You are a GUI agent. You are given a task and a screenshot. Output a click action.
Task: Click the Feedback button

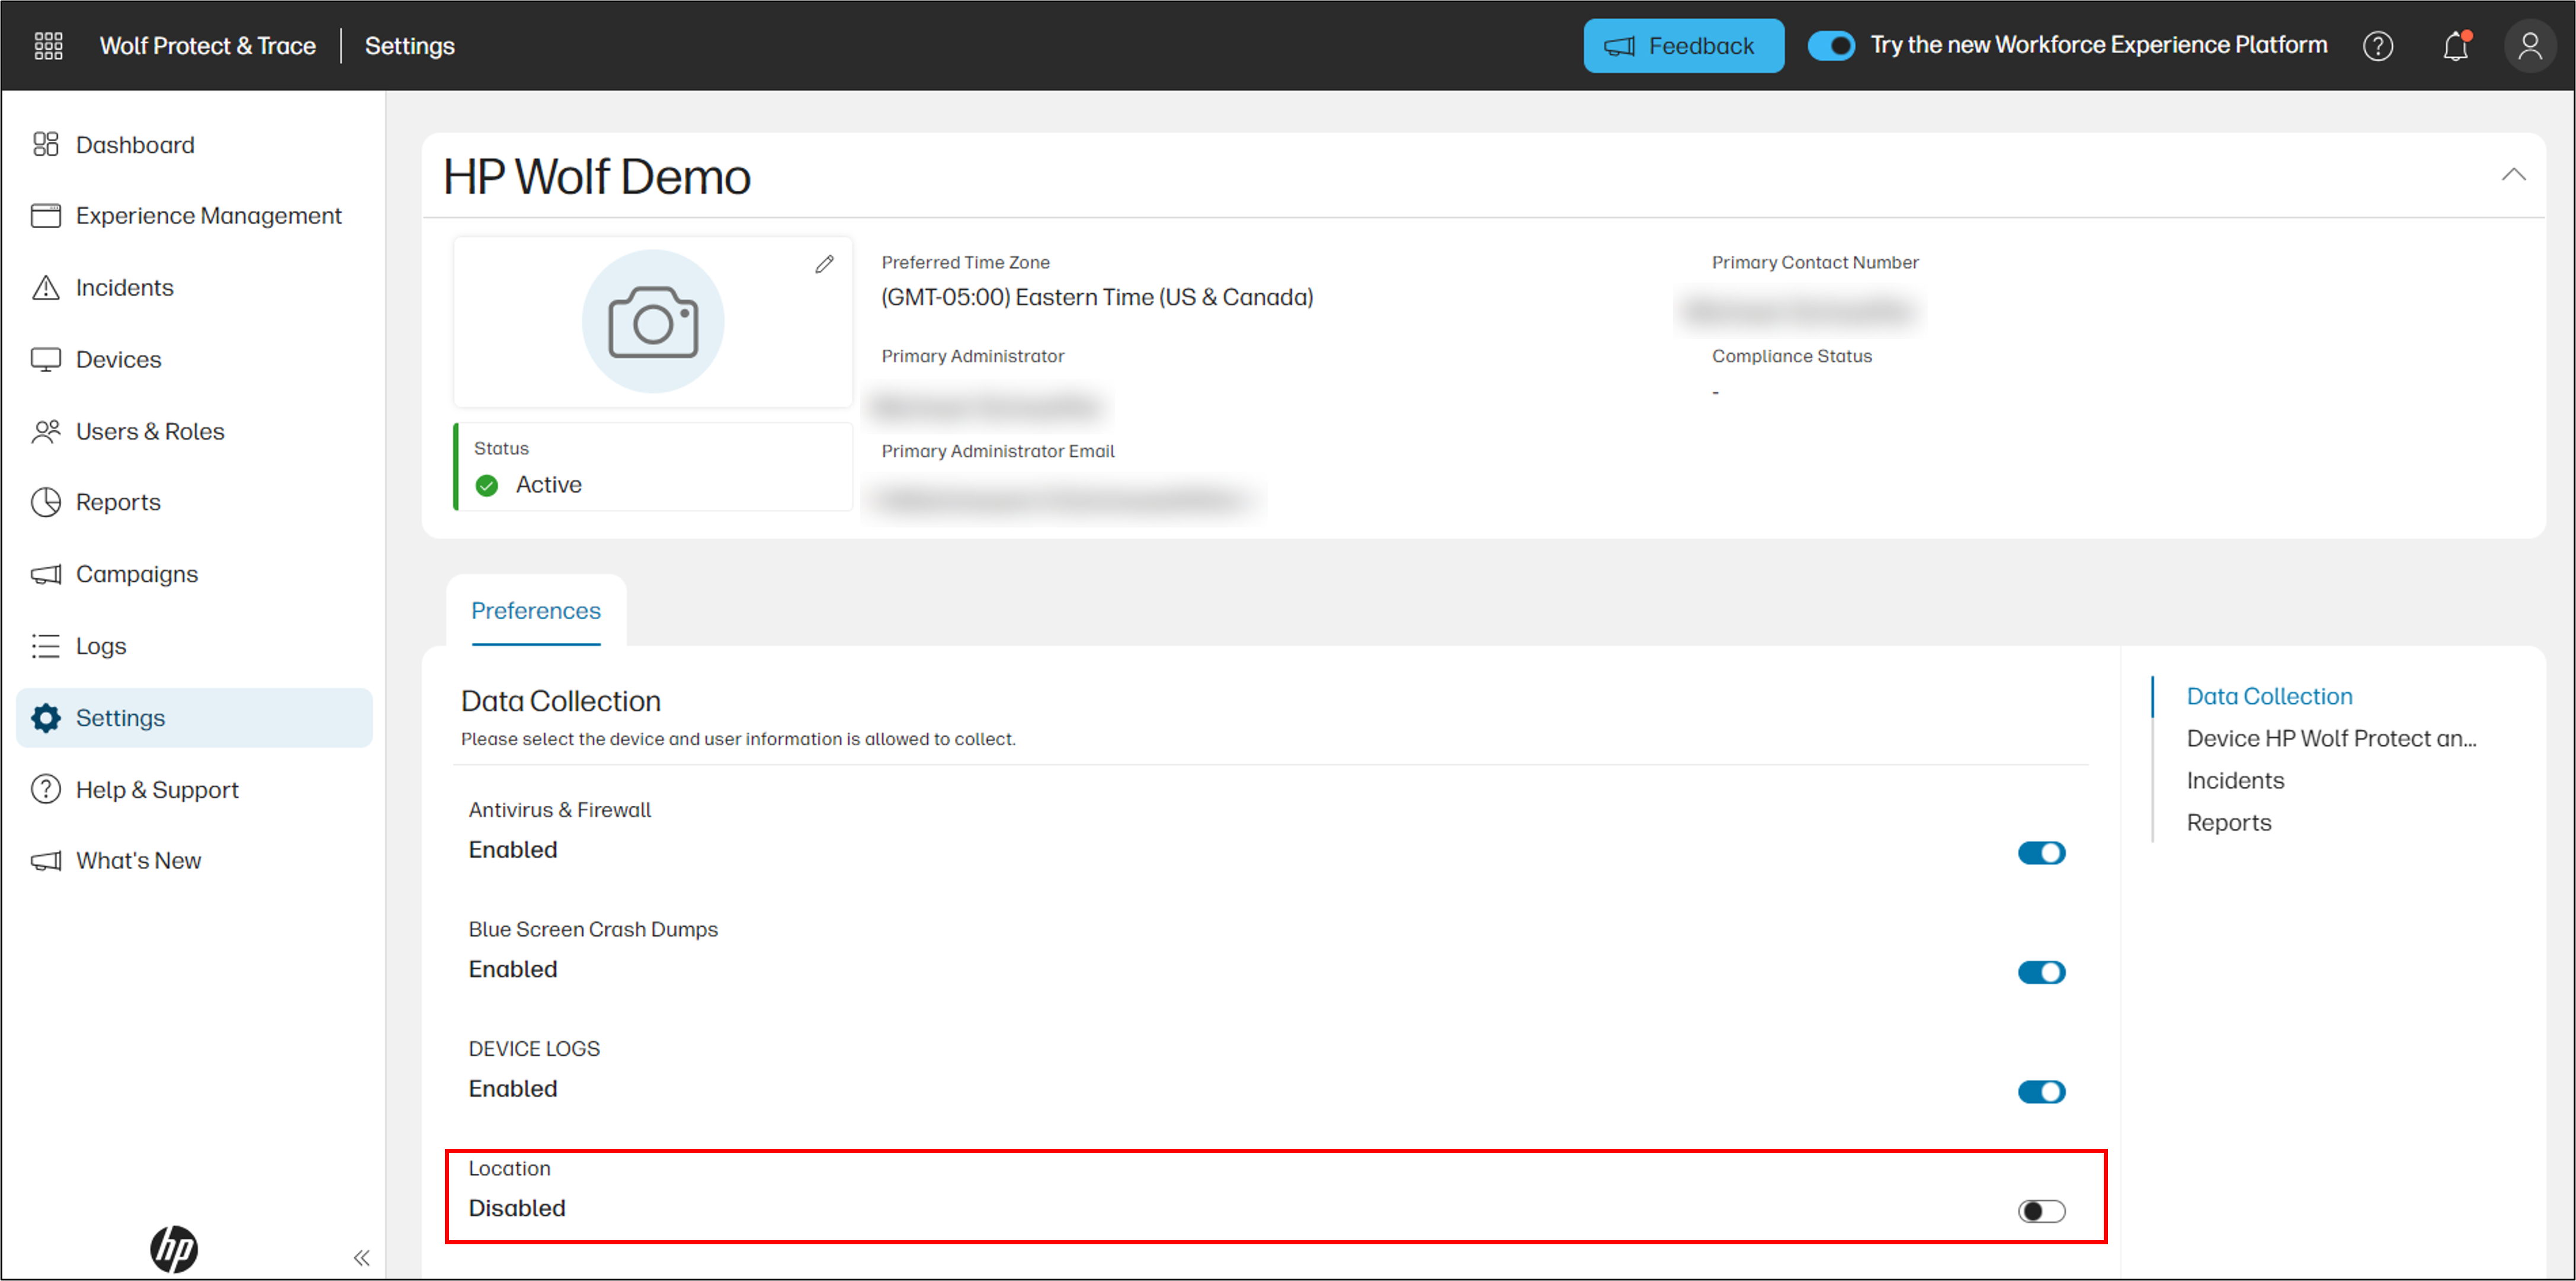click(x=1683, y=45)
